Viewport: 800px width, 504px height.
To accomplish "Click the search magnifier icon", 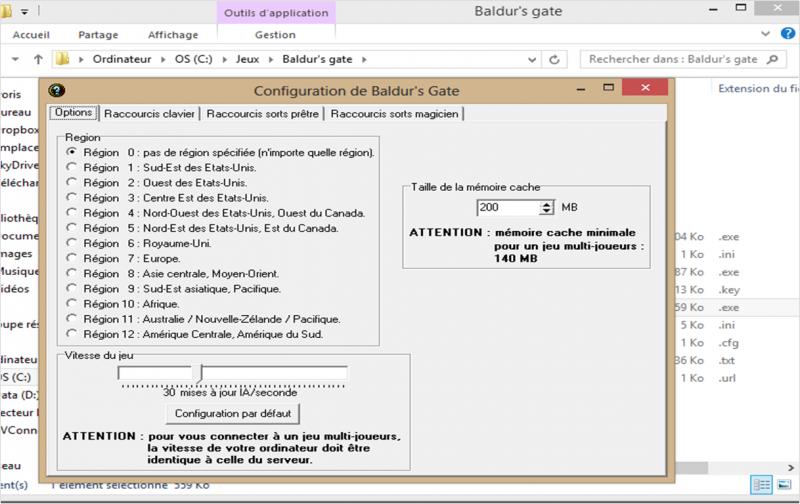I will point(773,59).
